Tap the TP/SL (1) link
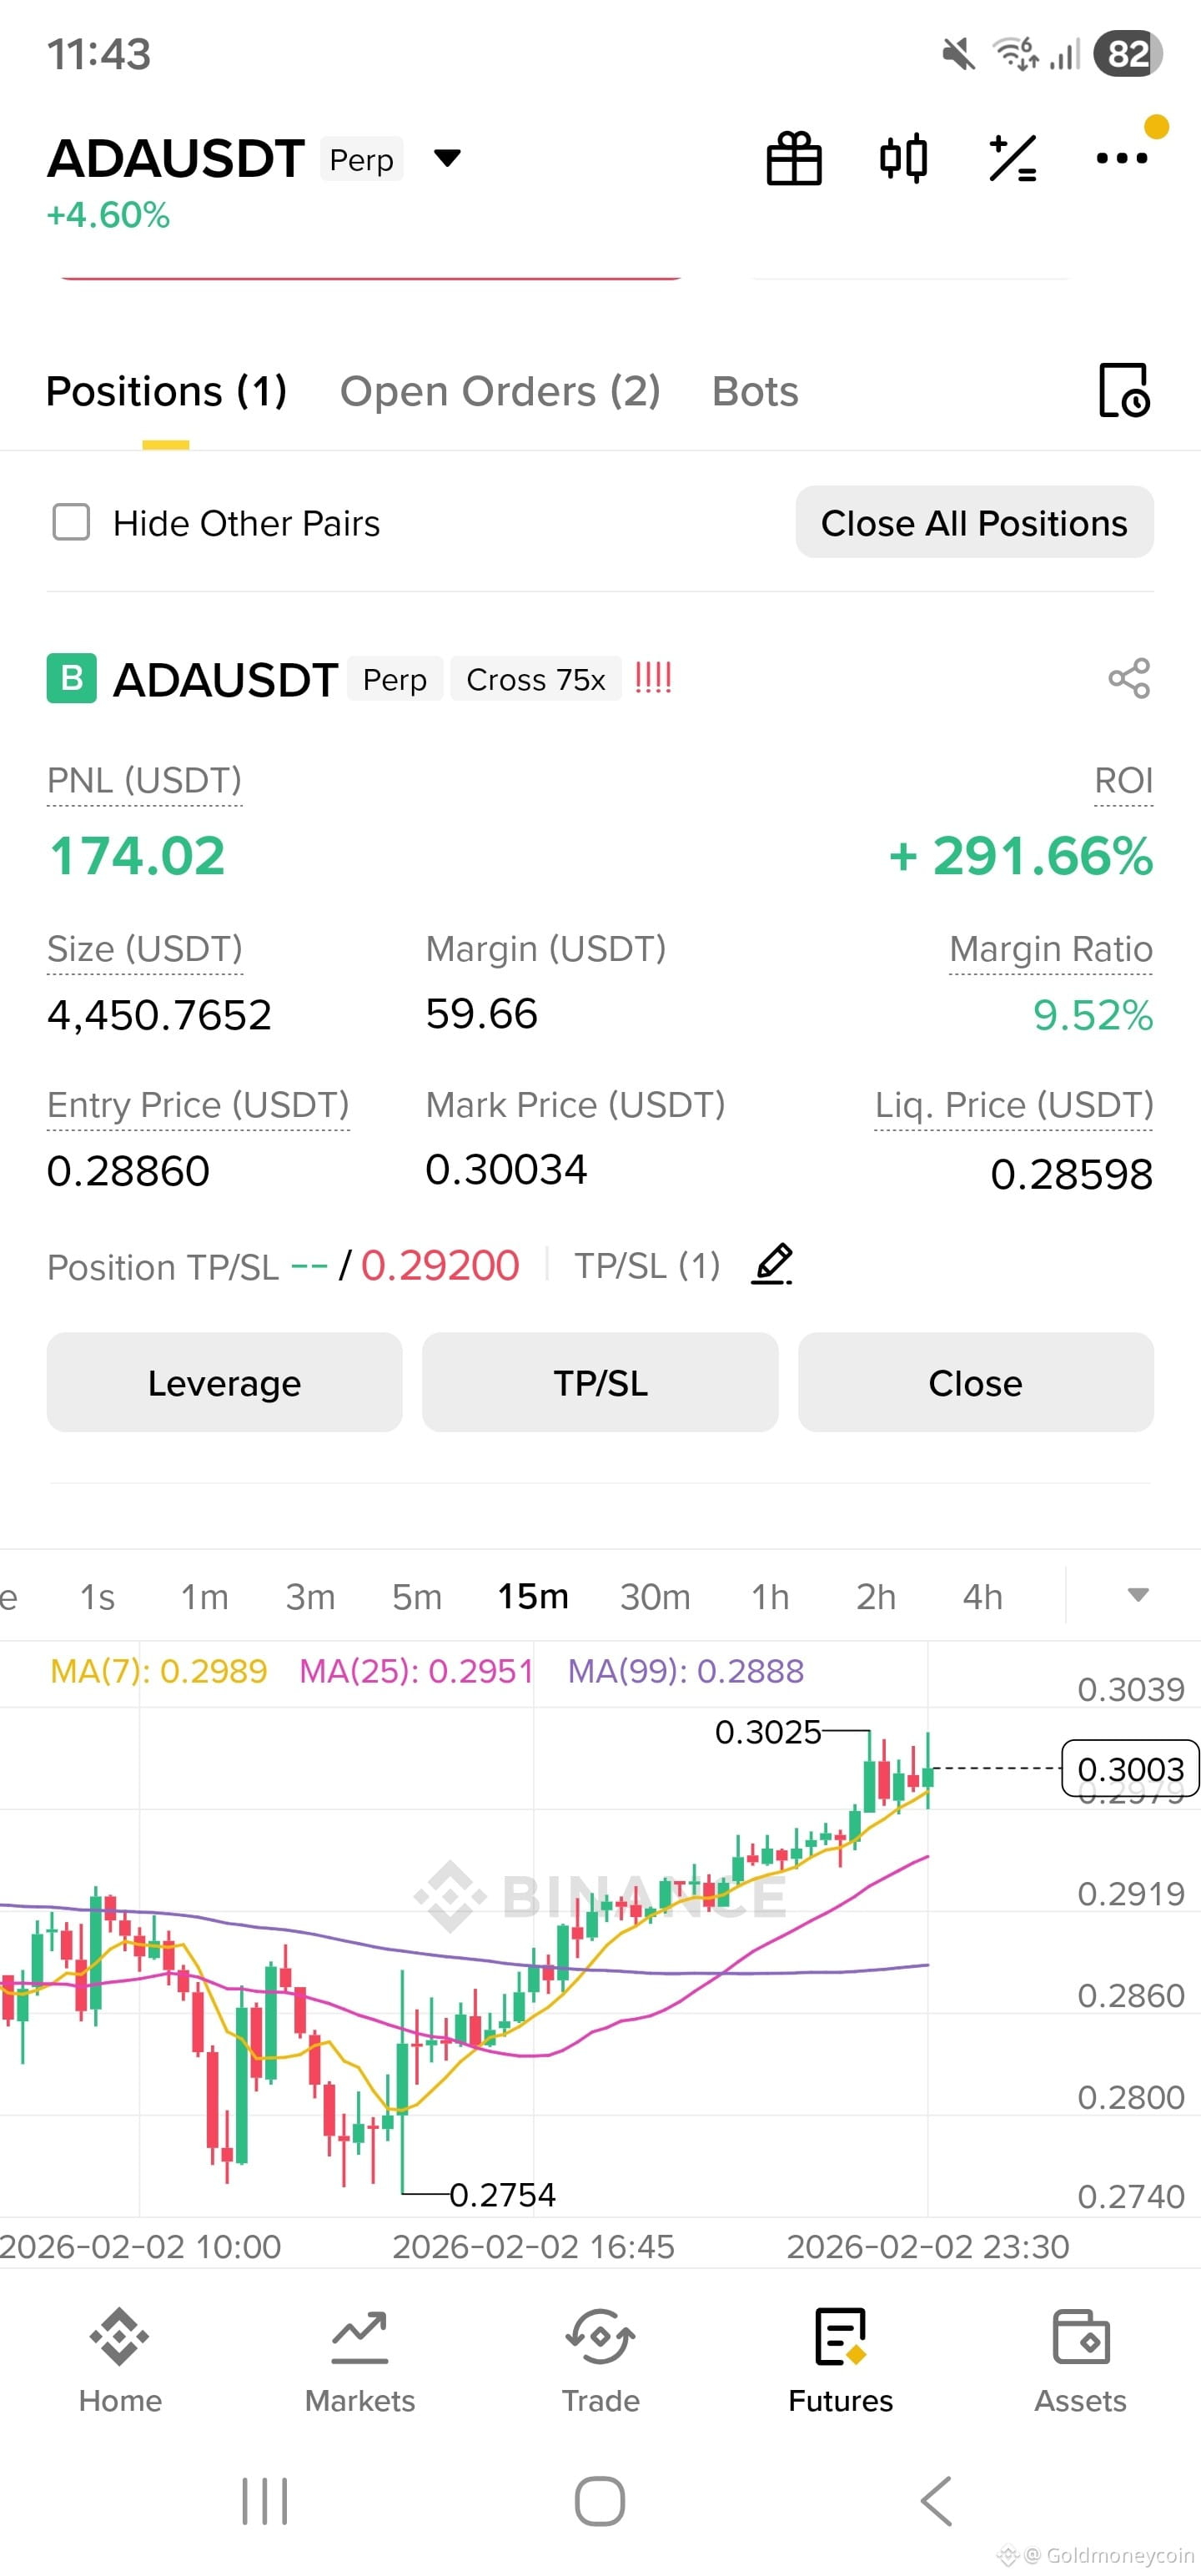Screen dimensions: 1201x2576 point(647,1266)
